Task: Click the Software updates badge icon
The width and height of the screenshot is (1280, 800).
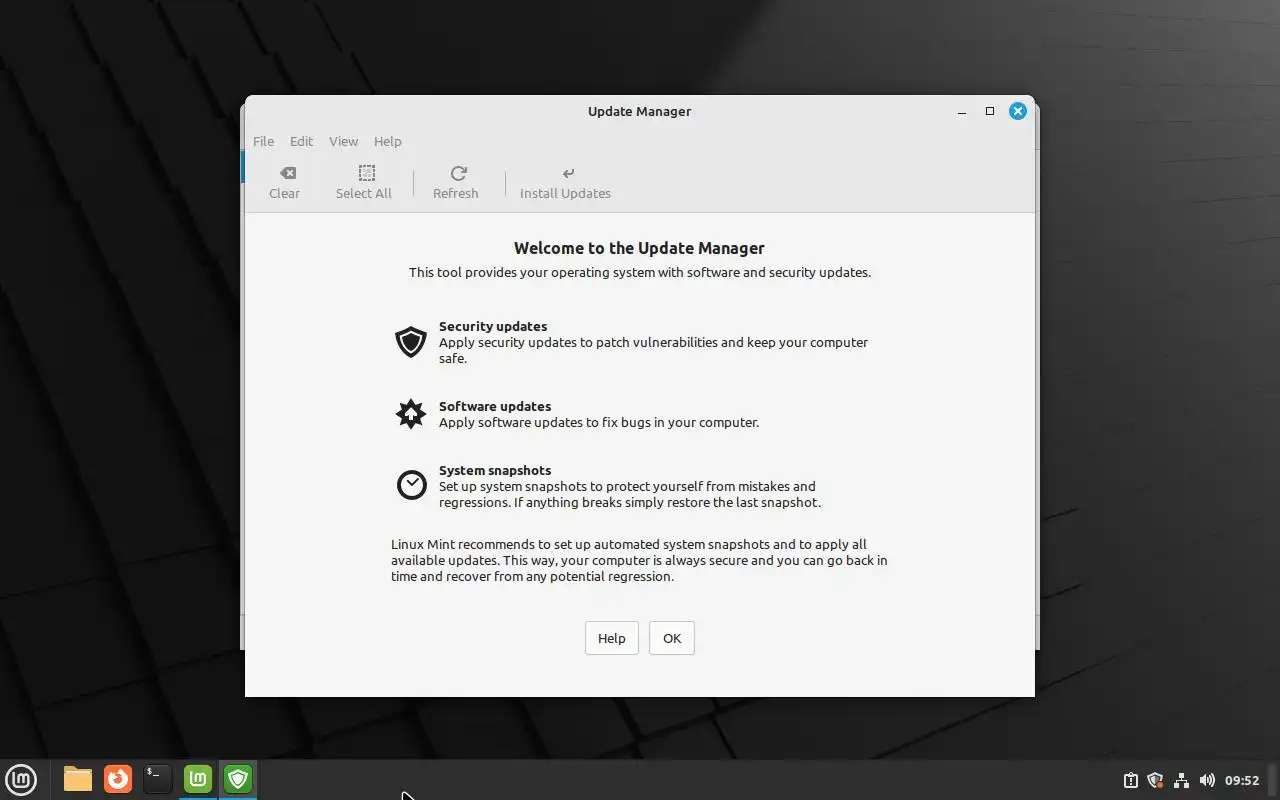Action: pos(411,414)
